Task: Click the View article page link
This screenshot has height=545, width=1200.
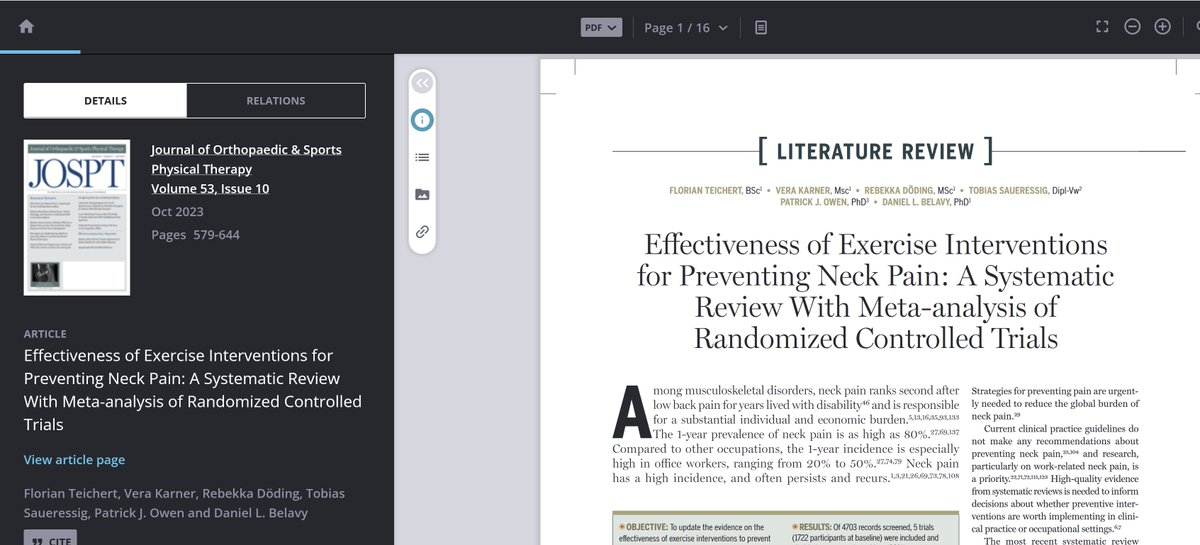Action: click(74, 460)
